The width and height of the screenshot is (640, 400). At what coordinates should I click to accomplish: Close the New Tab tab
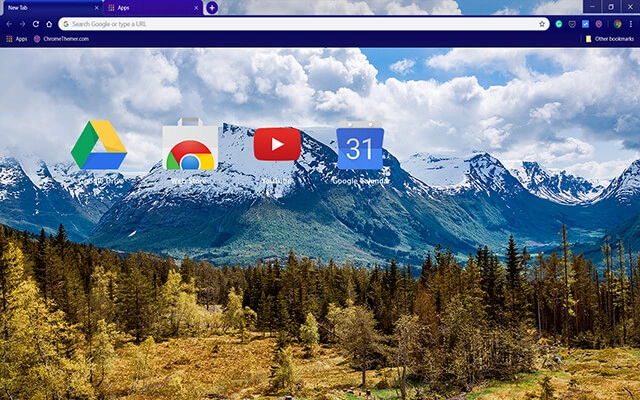coord(96,8)
